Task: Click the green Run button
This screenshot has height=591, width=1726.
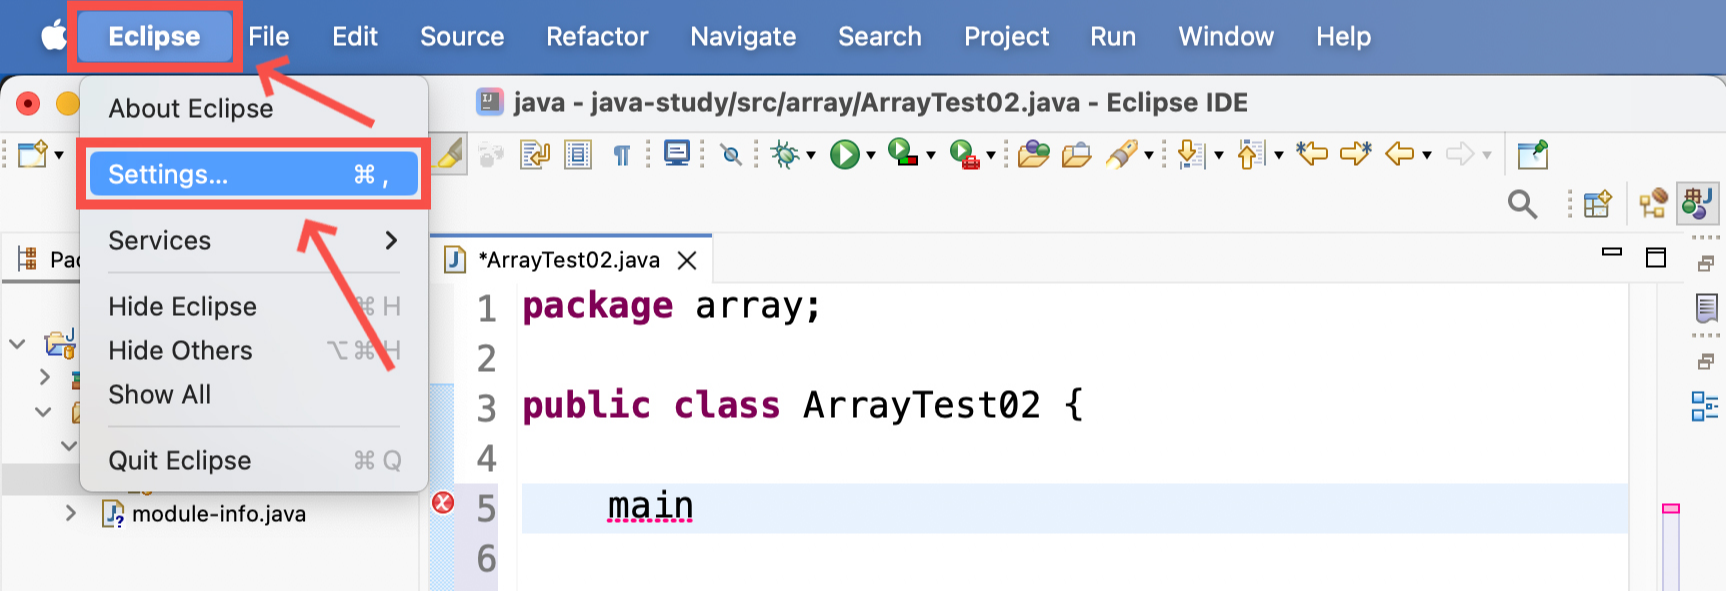Action: coord(845,154)
